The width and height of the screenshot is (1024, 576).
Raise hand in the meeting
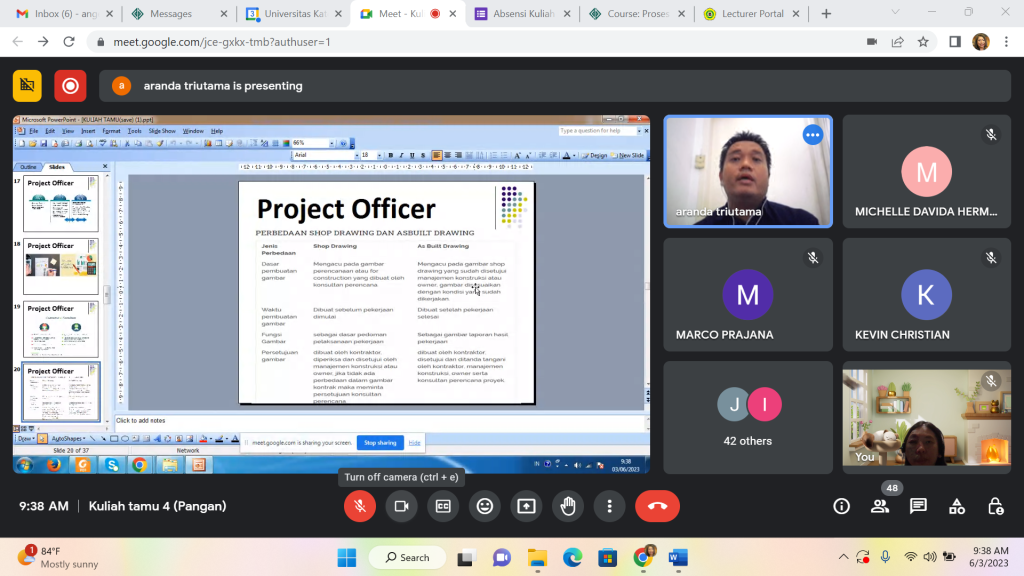tap(568, 506)
